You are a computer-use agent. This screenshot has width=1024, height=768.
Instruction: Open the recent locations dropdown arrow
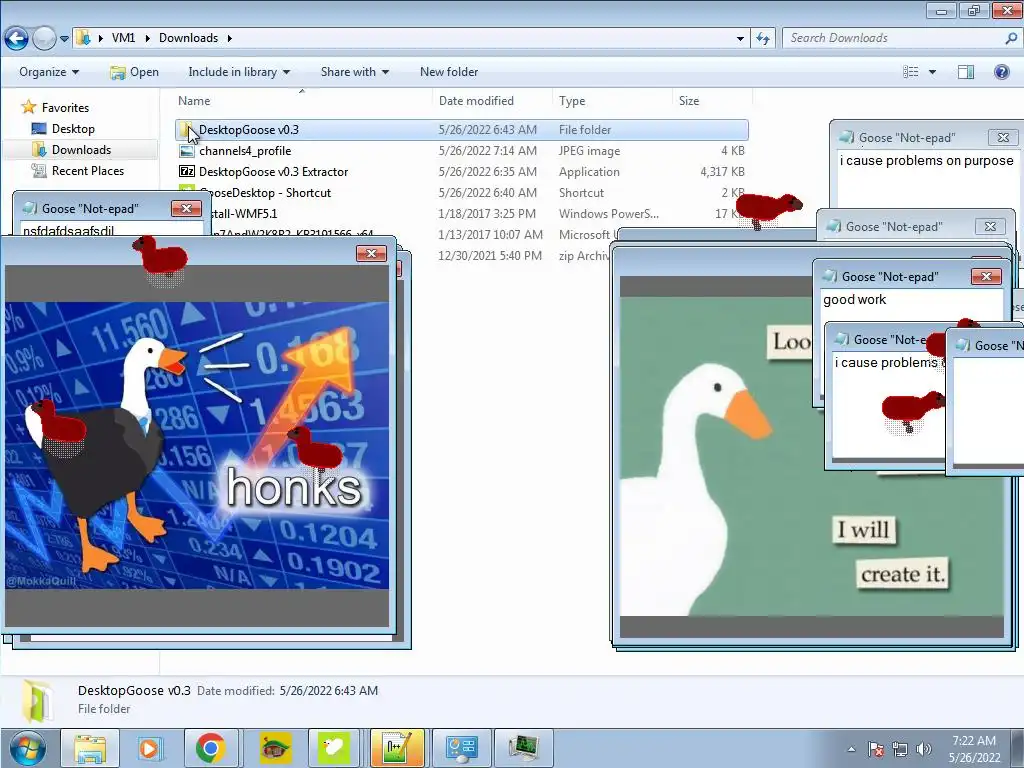click(x=64, y=39)
